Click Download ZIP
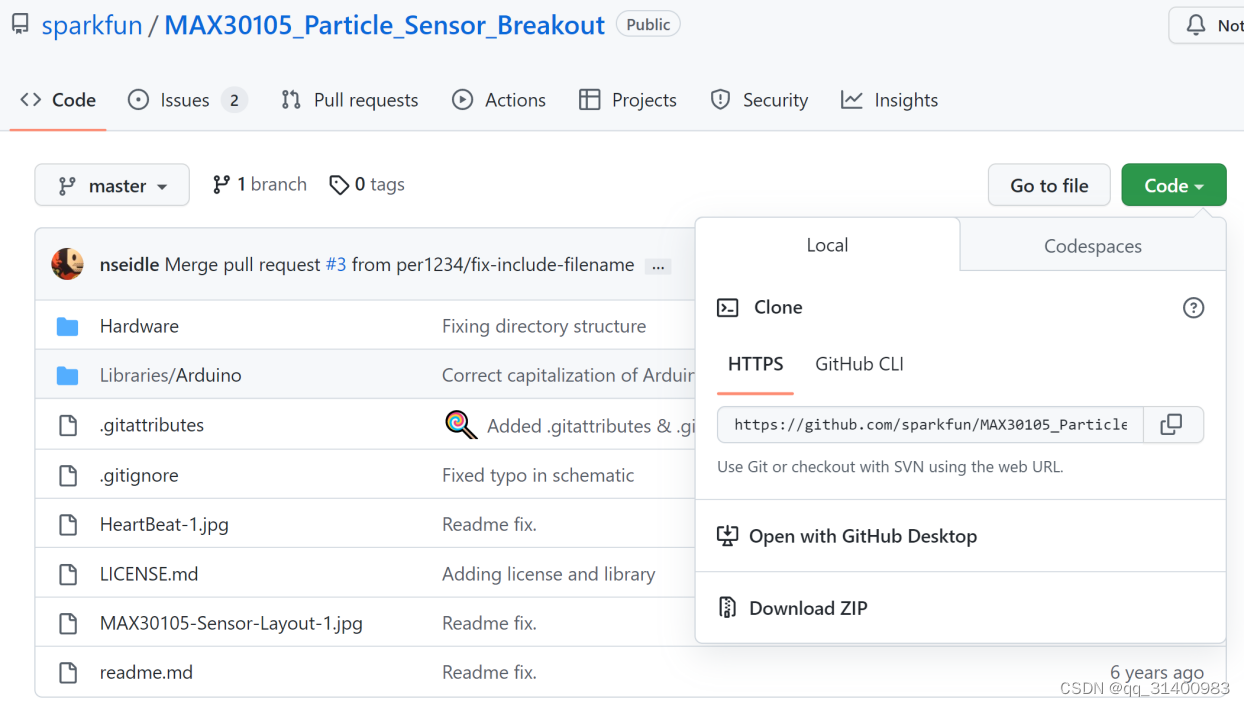The height and width of the screenshot is (706, 1245). click(808, 608)
